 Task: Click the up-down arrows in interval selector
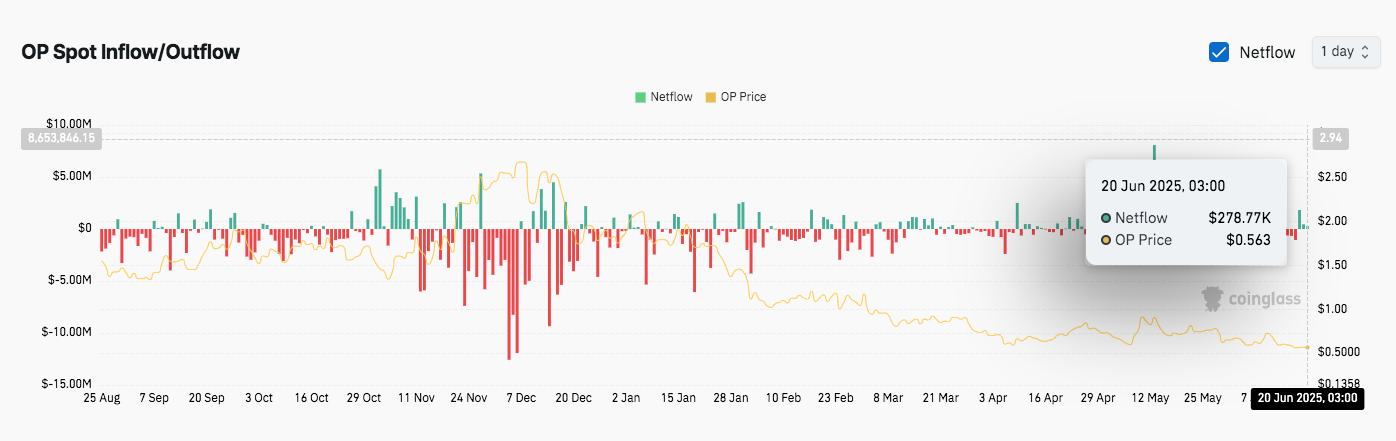pos(1367,52)
